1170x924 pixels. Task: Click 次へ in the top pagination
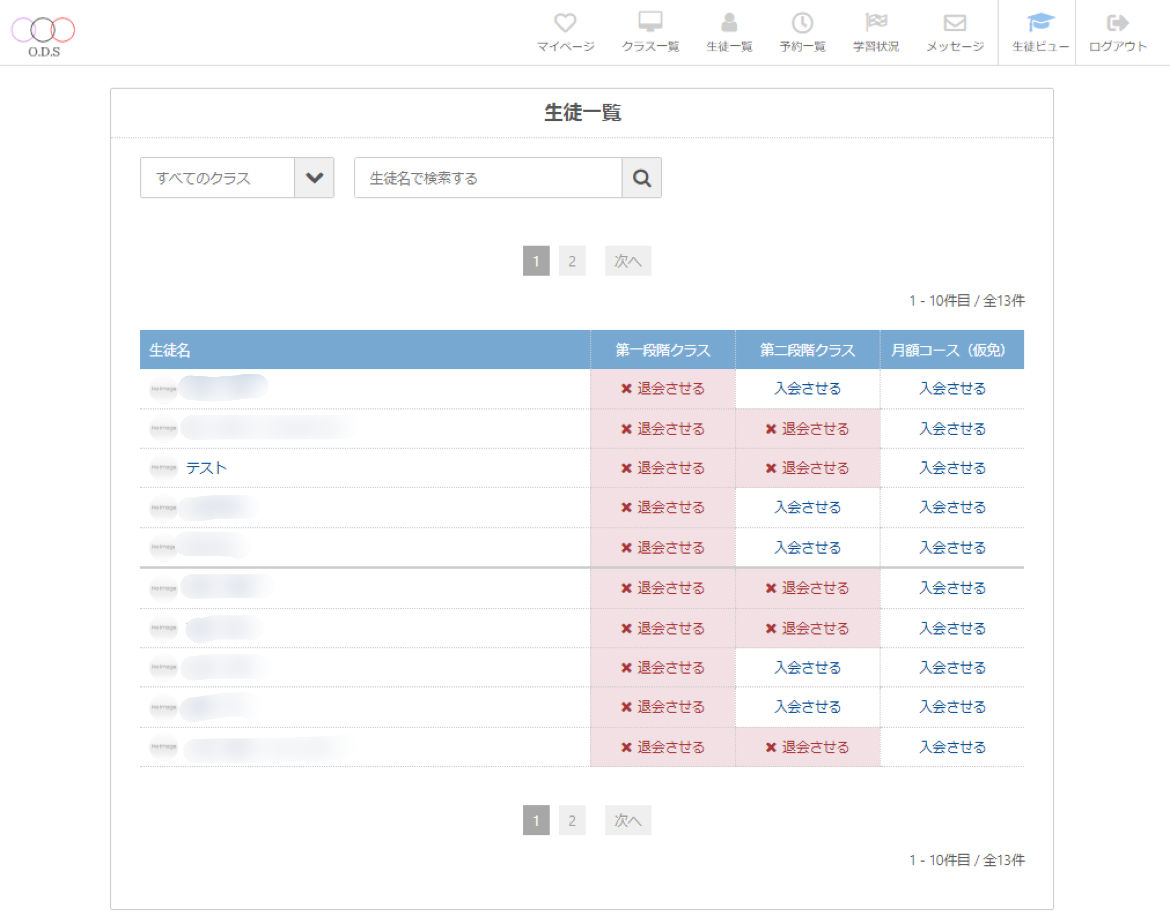[x=627, y=262]
